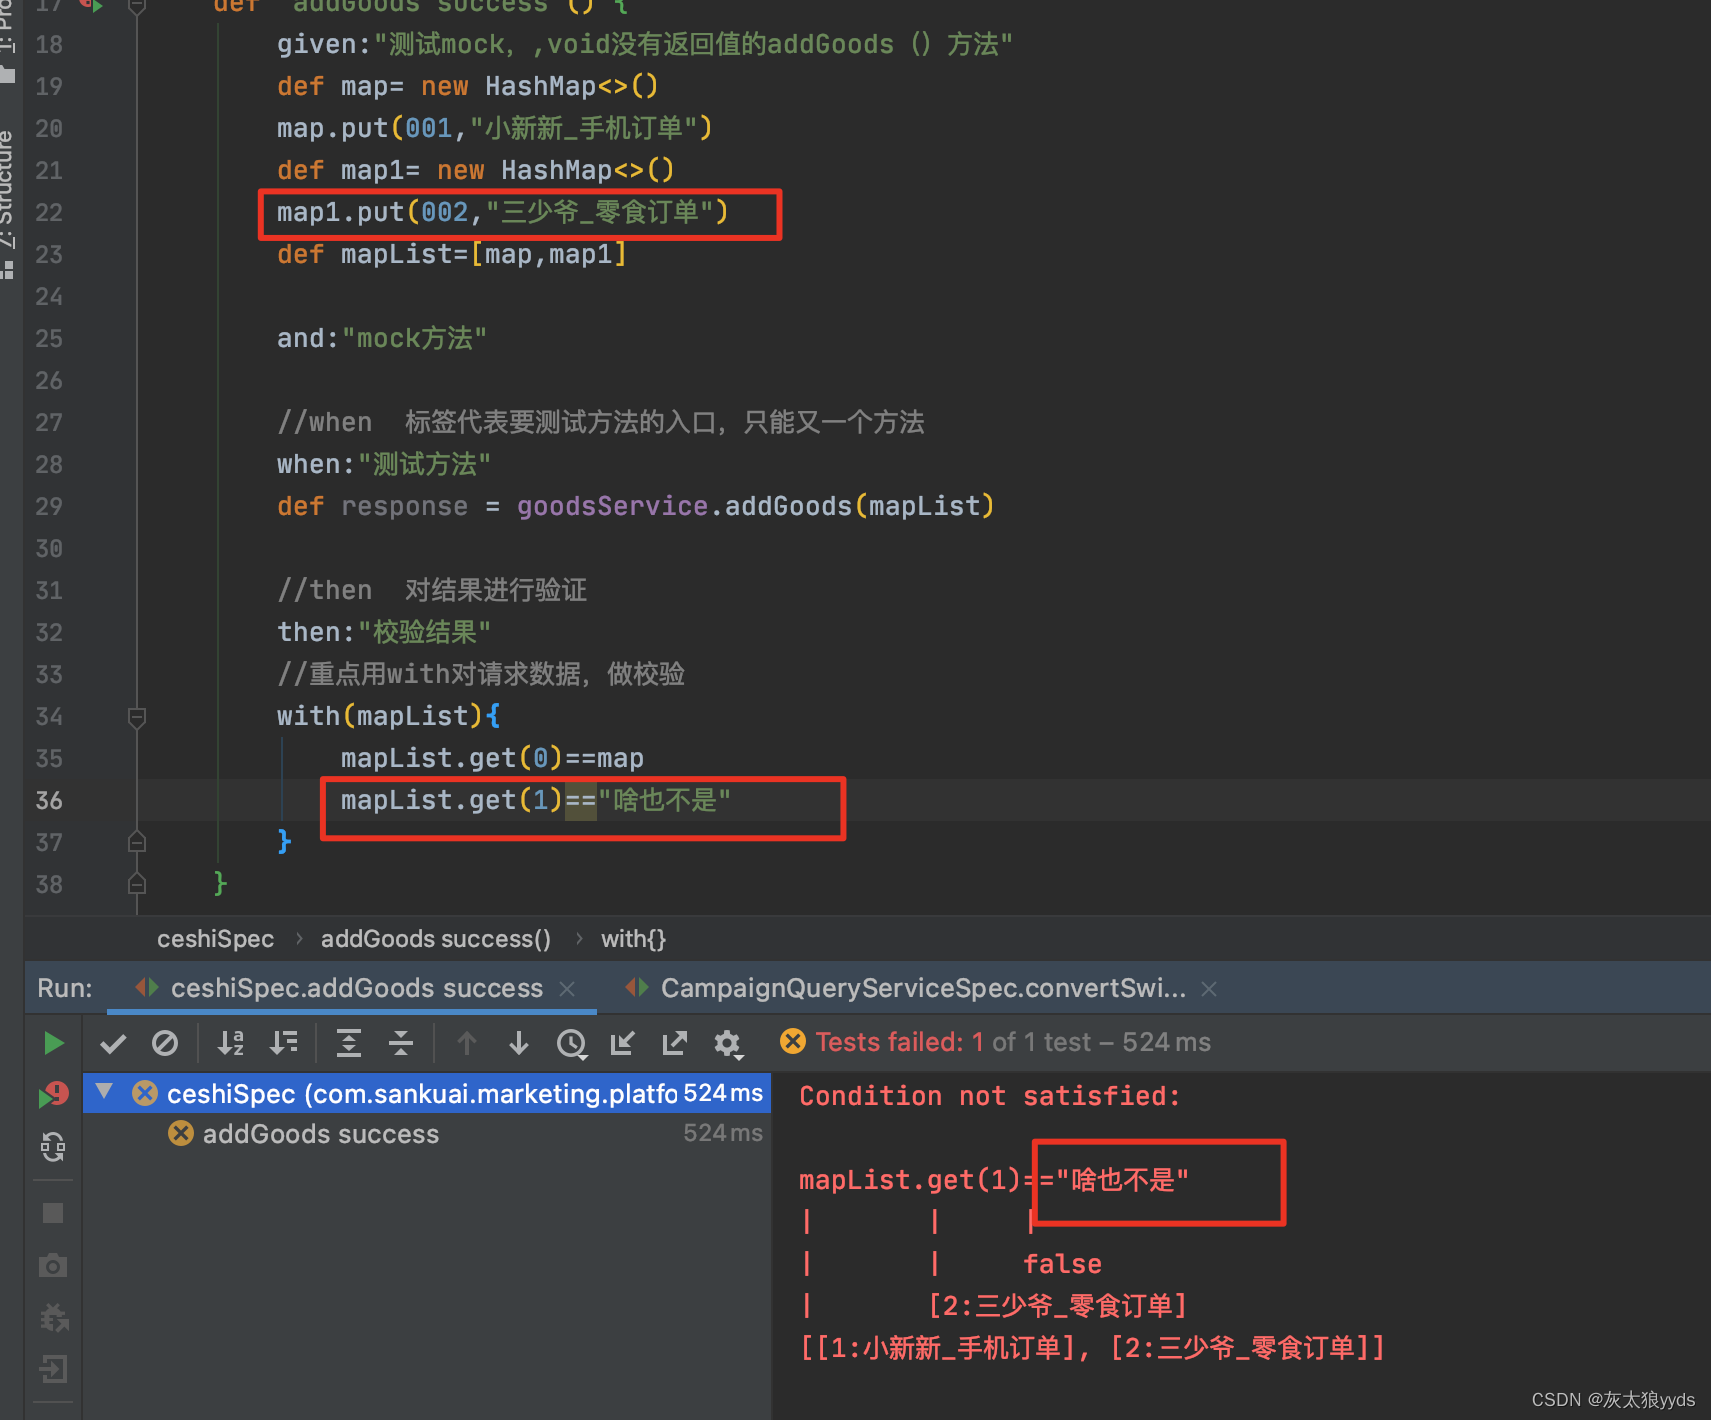Click 'Tests failed: 1' status text
Screen dimensions: 1711x1420
point(899,1042)
